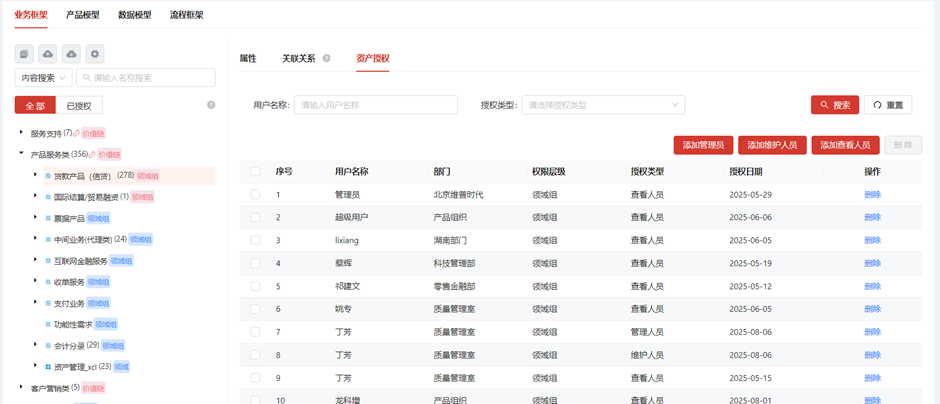
Task: Click the link icon beside 服务支持 (7)
Action: point(76,133)
